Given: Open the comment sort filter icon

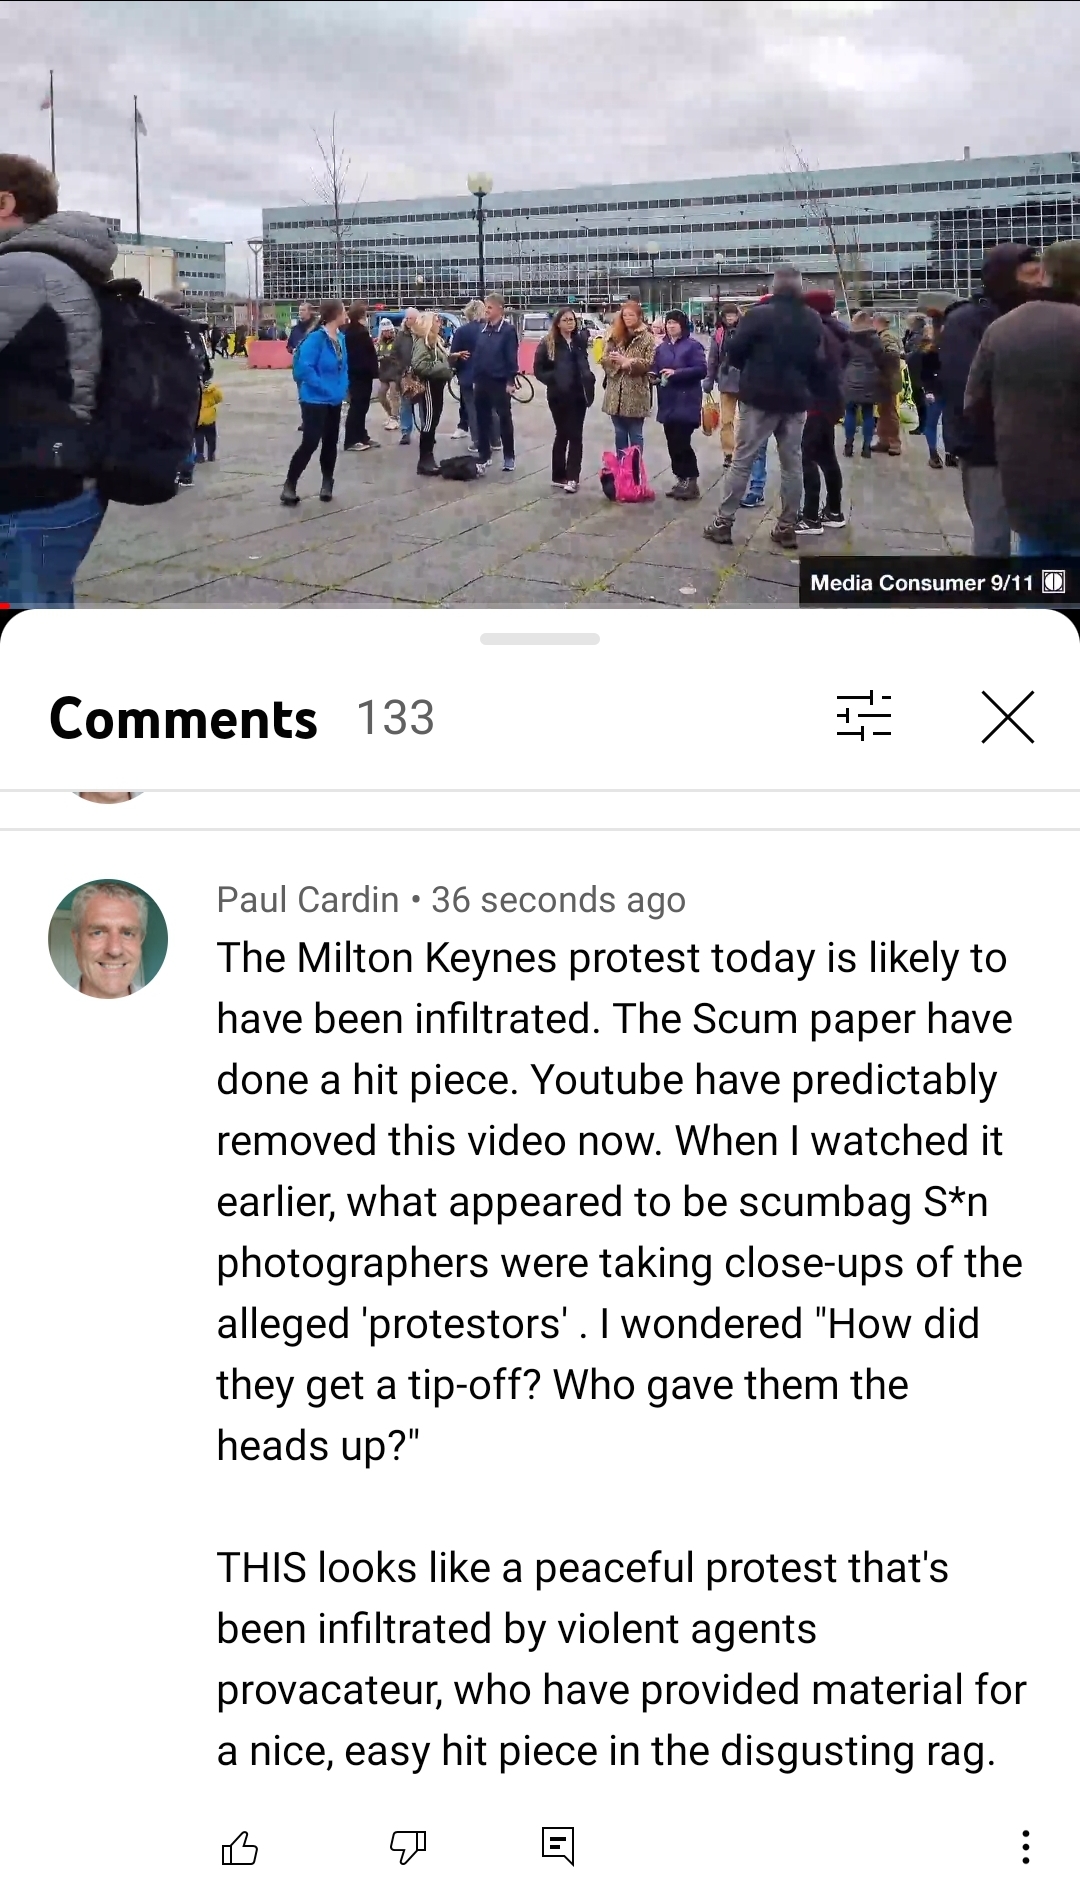Looking at the screenshot, I should coord(864,716).
